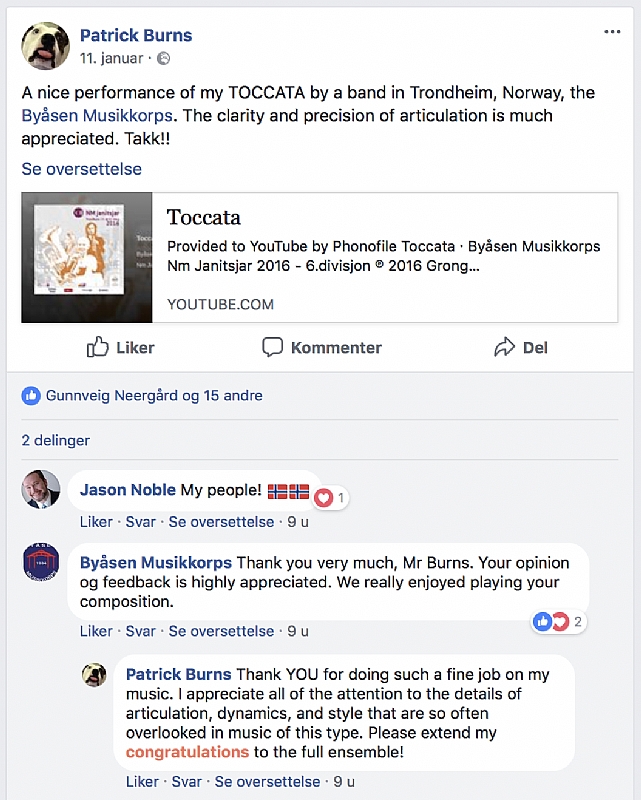Click the thumbs-up Liker icon under the post
The width and height of the screenshot is (641, 800).
coord(97,347)
